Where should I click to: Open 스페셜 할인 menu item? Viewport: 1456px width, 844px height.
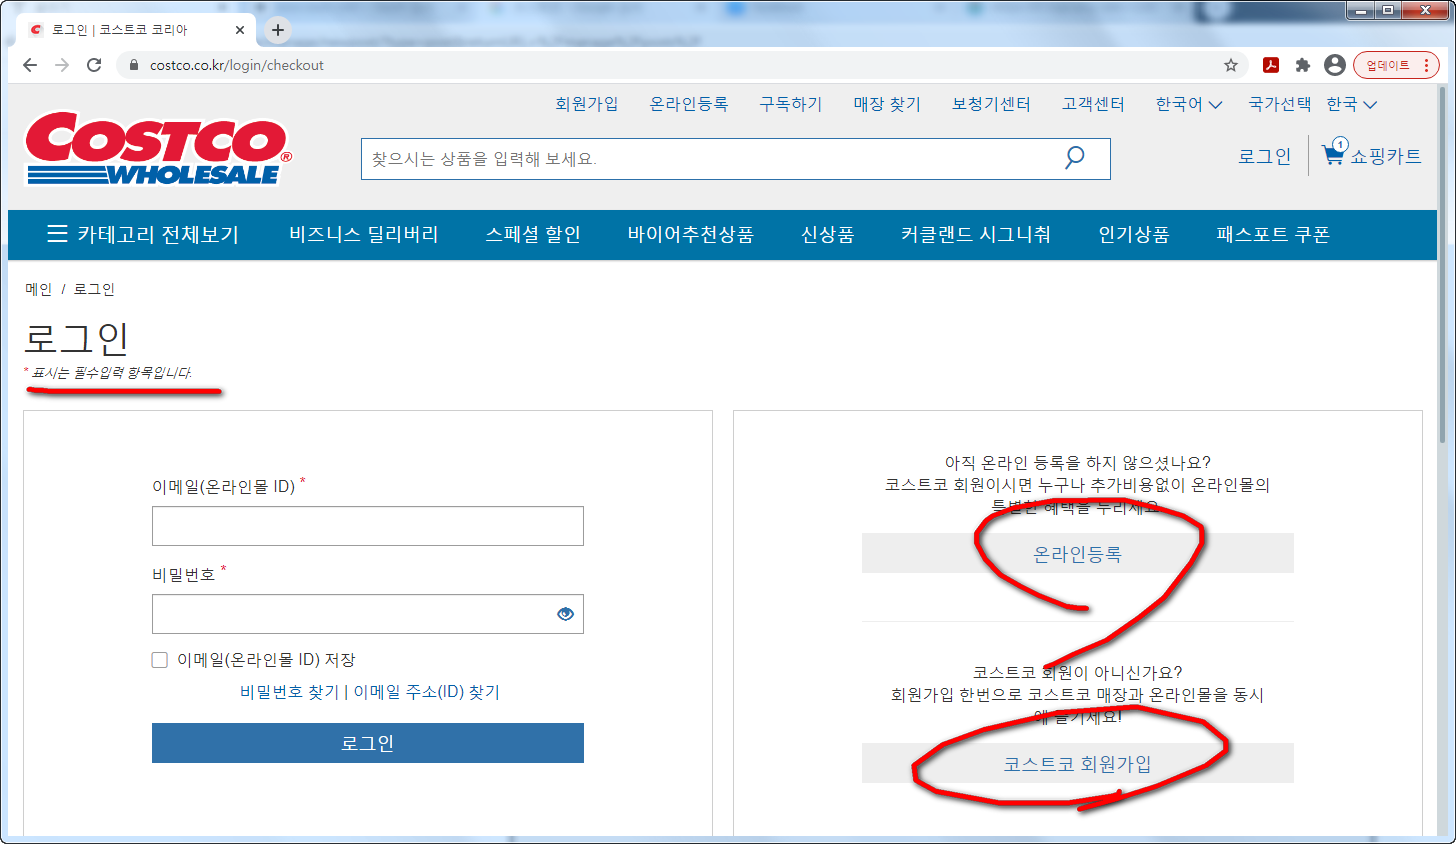click(x=533, y=235)
